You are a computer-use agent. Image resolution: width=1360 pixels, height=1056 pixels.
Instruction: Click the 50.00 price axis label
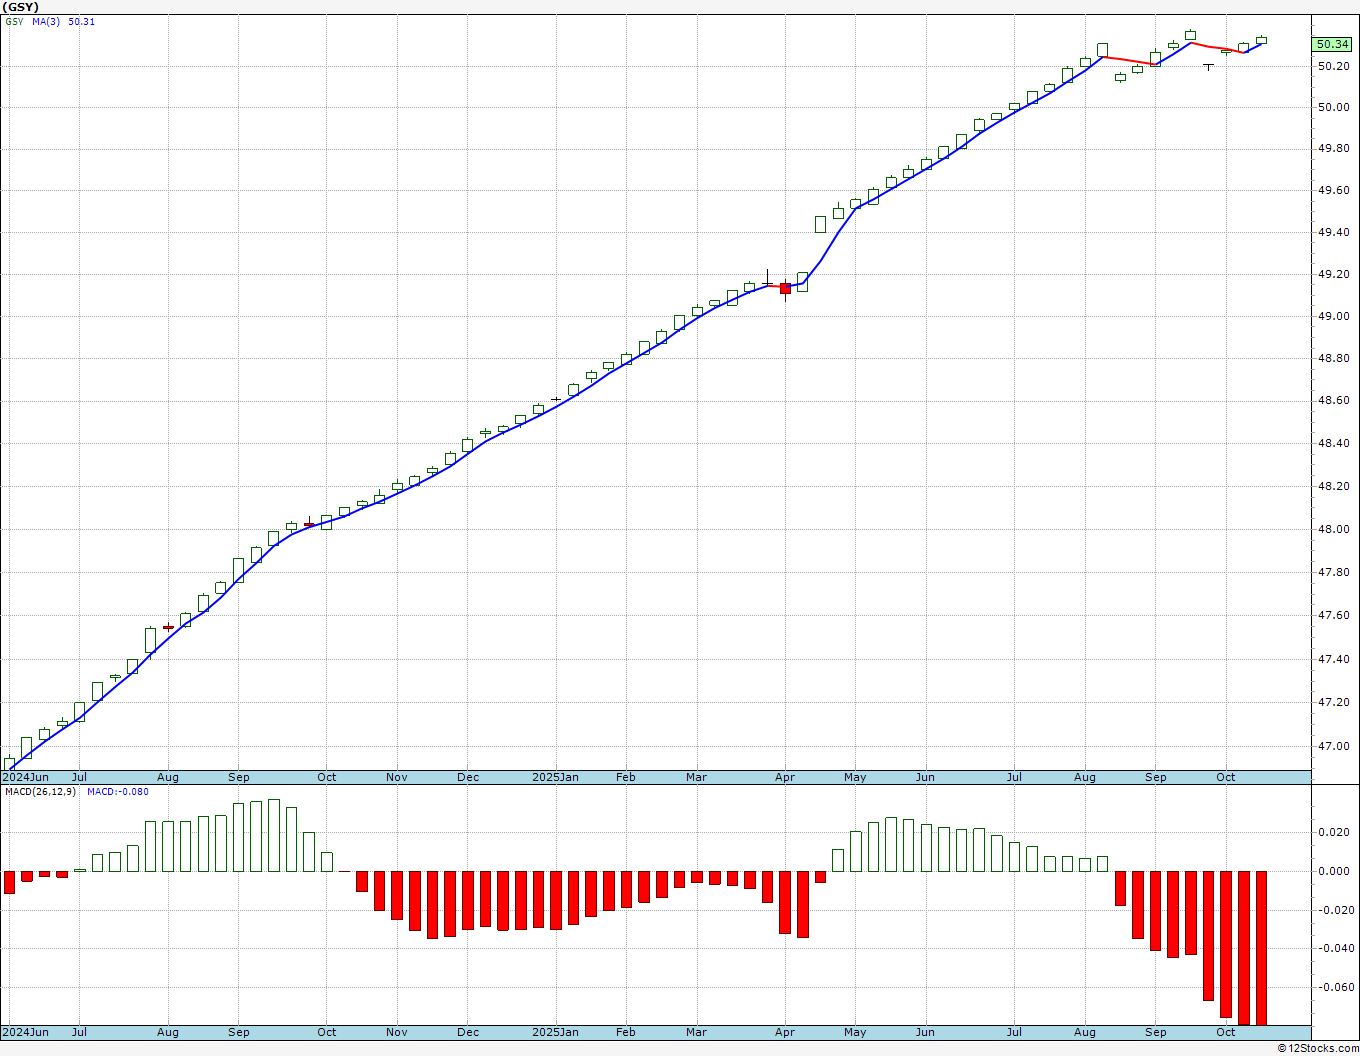click(1333, 108)
